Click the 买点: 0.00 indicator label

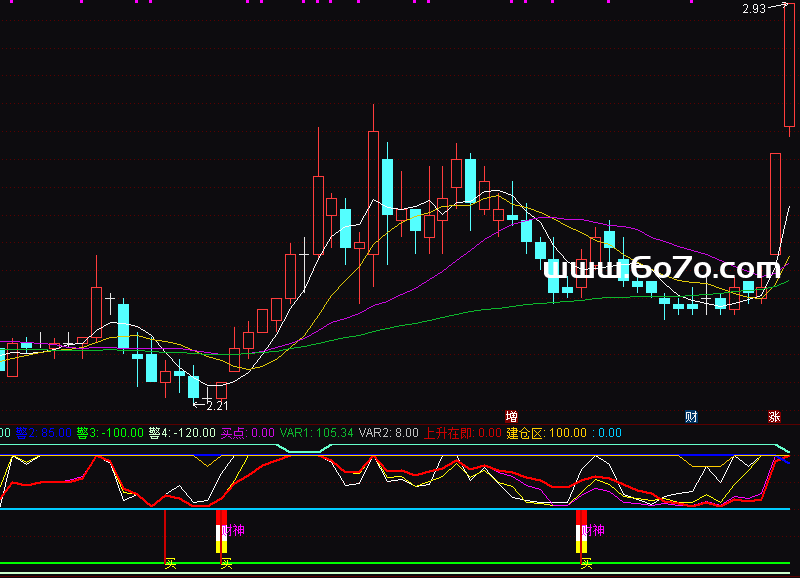(247, 433)
